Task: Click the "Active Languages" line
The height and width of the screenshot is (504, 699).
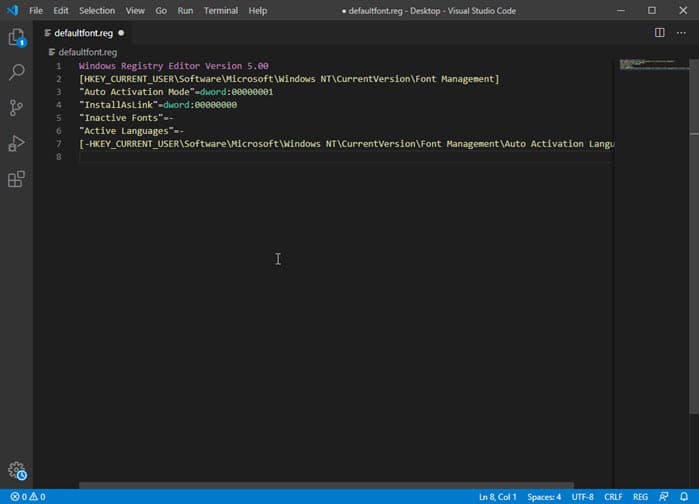Action: click(131, 131)
